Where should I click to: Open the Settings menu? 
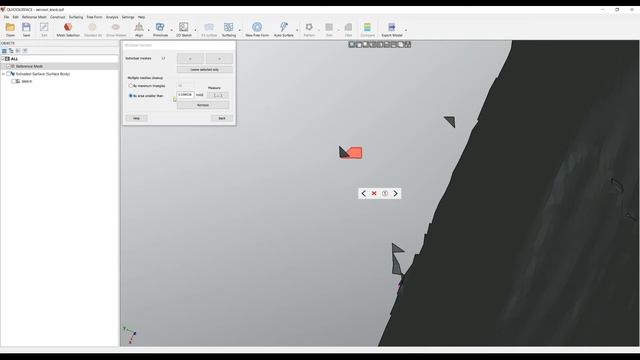128,17
